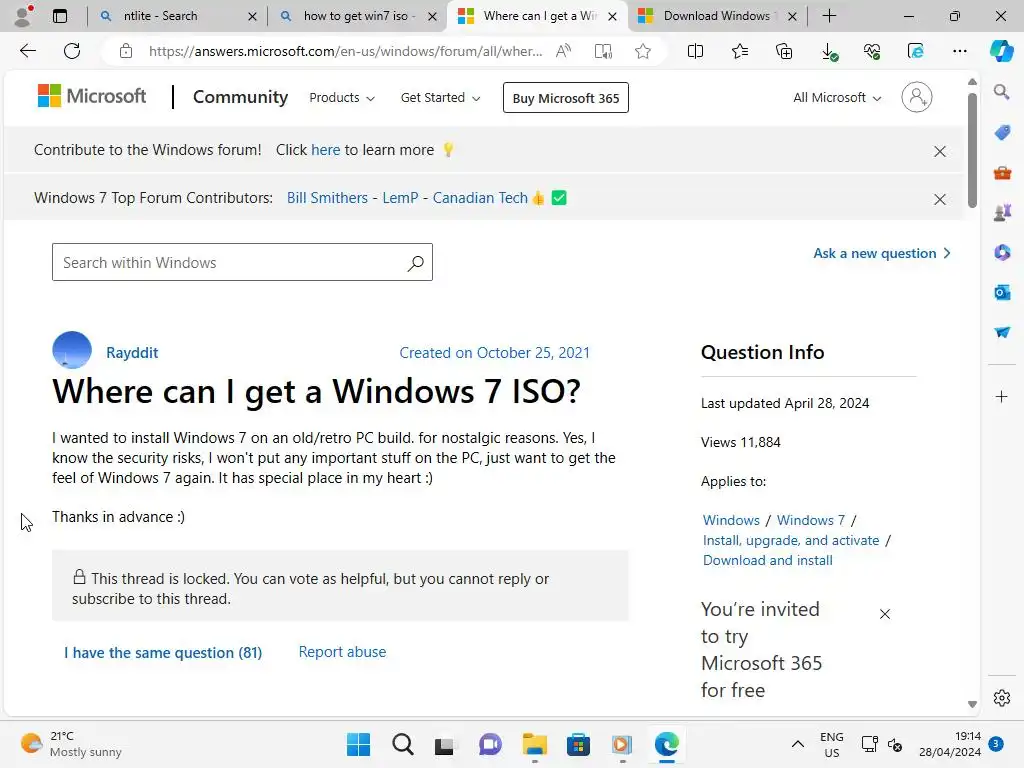The height and width of the screenshot is (768, 1024).
Task: Open Microsoft Store from taskbar
Action: (578, 744)
